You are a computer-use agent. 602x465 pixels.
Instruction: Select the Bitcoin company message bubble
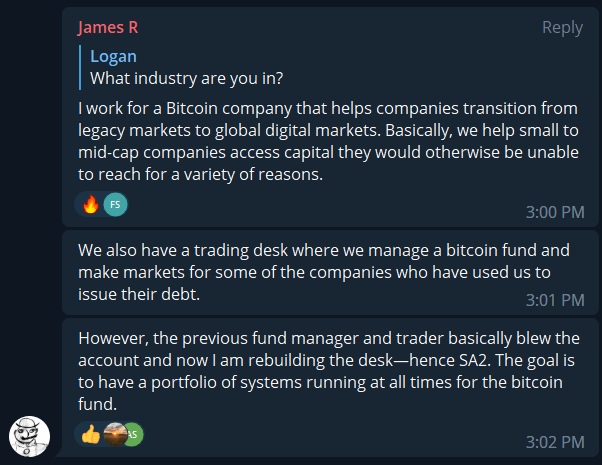[x=330, y=117]
